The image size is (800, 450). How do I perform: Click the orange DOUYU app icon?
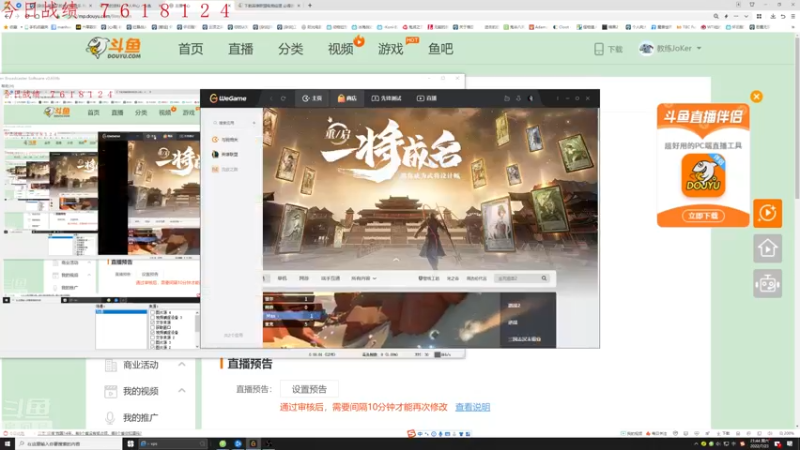pyautogui.click(x=703, y=176)
